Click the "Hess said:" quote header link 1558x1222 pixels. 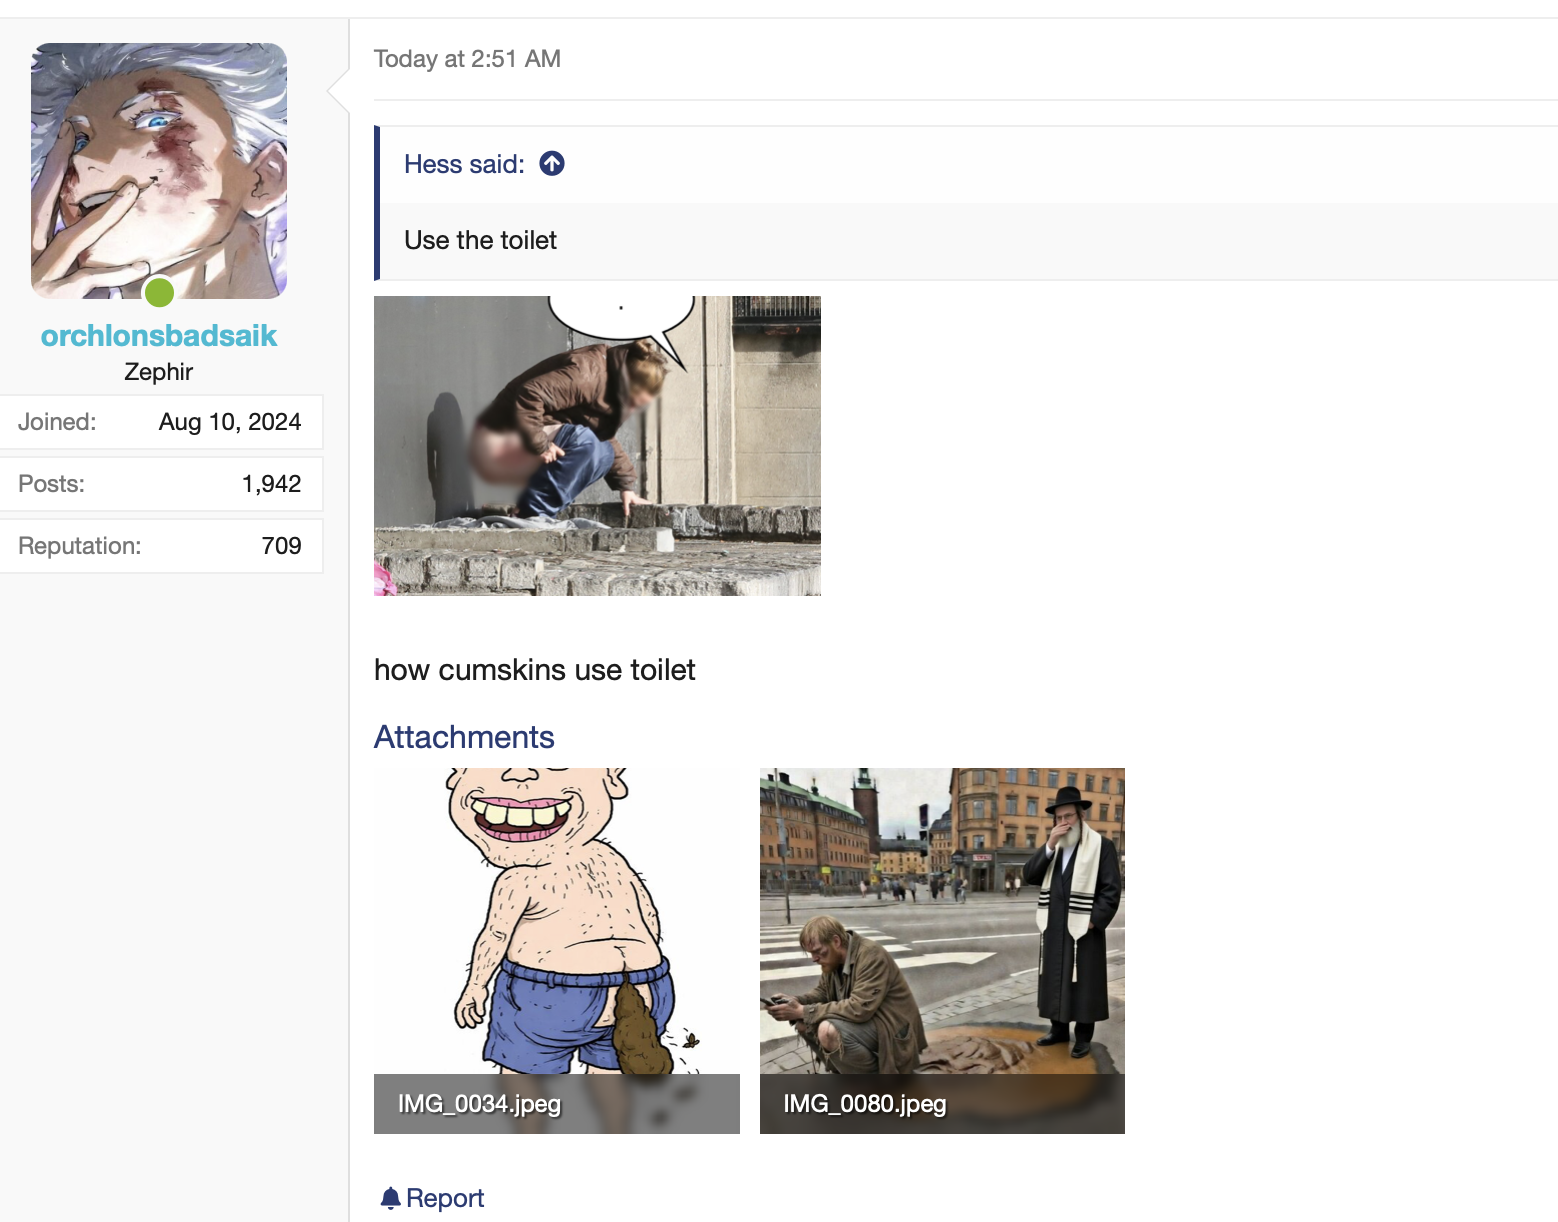tap(464, 164)
